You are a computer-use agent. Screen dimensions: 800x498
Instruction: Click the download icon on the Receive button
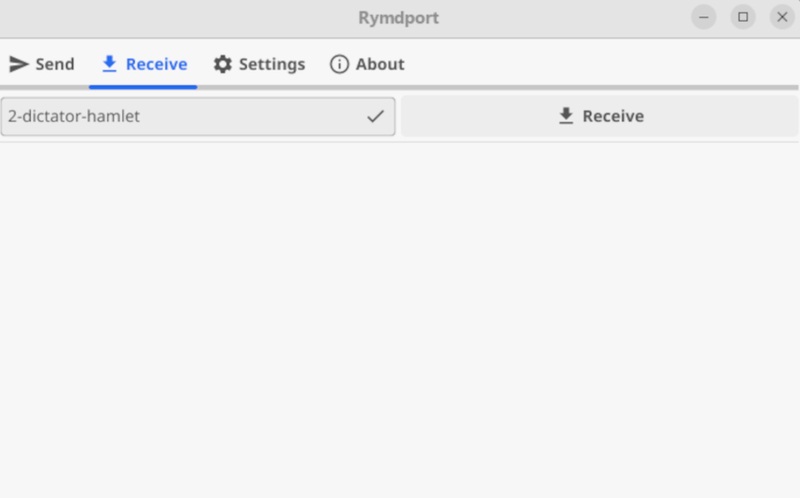(566, 116)
